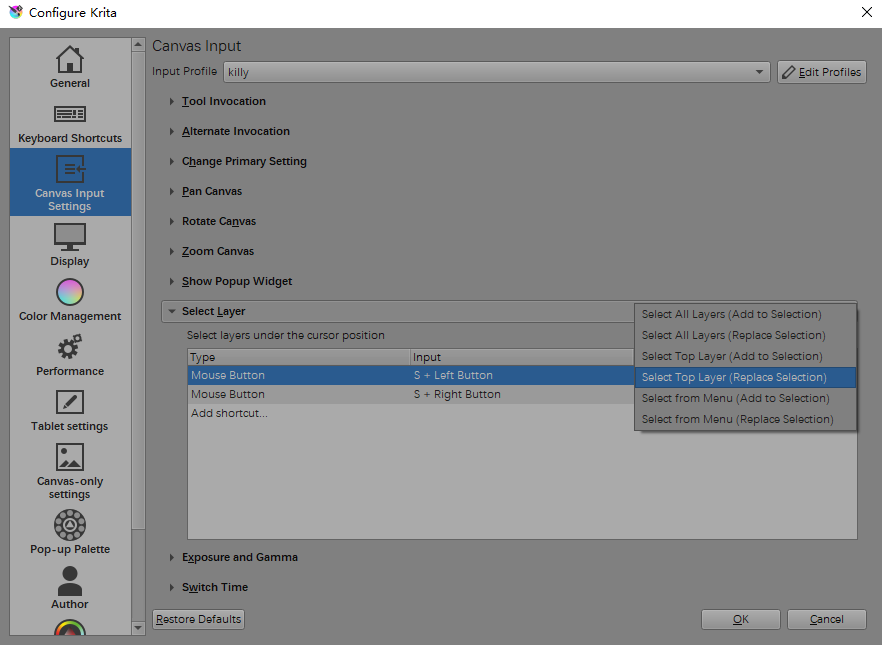
Task: Open the Author settings page
Action: [x=70, y=587]
